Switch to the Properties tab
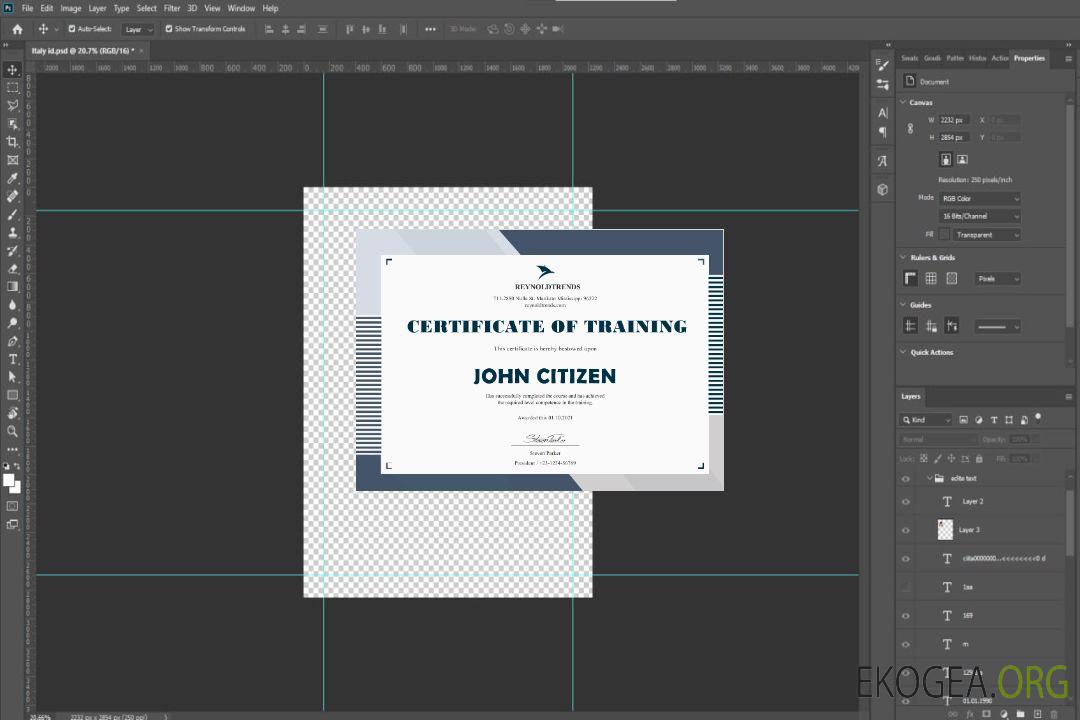The width and height of the screenshot is (1080, 720). coord(1029,58)
